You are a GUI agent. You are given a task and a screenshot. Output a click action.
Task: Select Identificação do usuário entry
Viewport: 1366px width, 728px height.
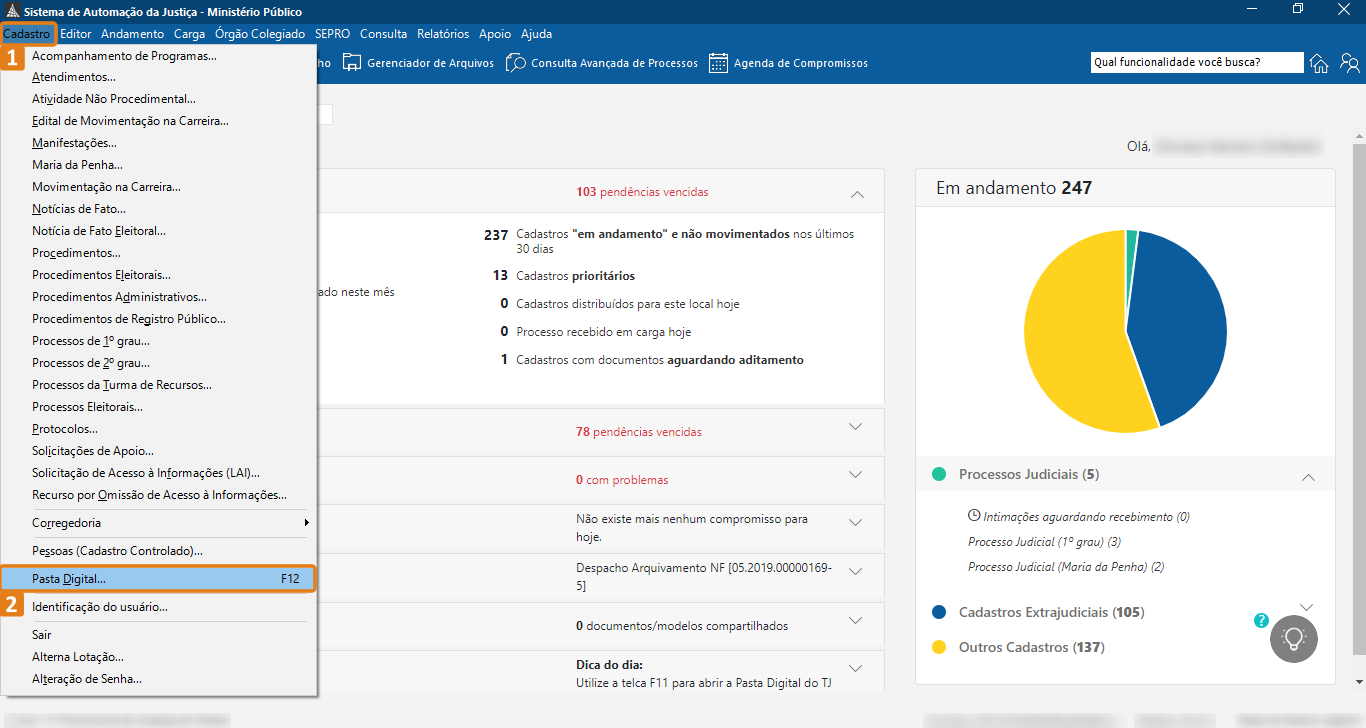(159, 607)
